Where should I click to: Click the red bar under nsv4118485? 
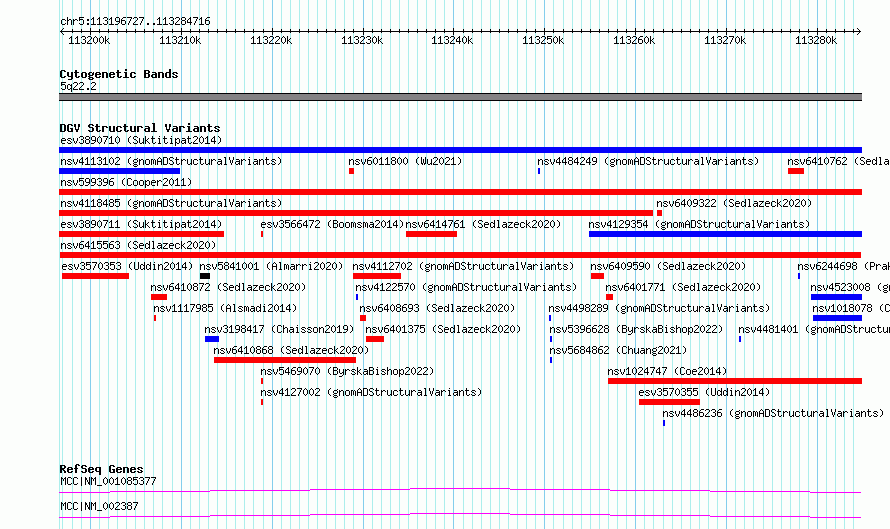tap(356, 213)
